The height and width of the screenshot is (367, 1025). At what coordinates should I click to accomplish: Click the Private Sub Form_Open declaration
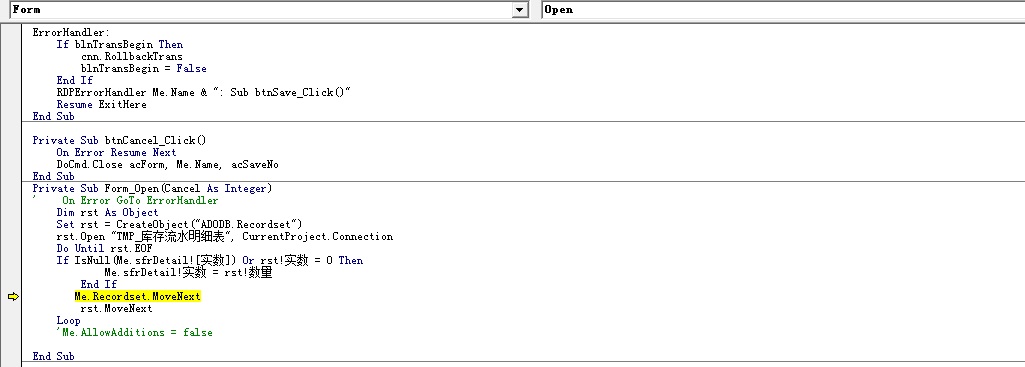click(x=152, y=188)
